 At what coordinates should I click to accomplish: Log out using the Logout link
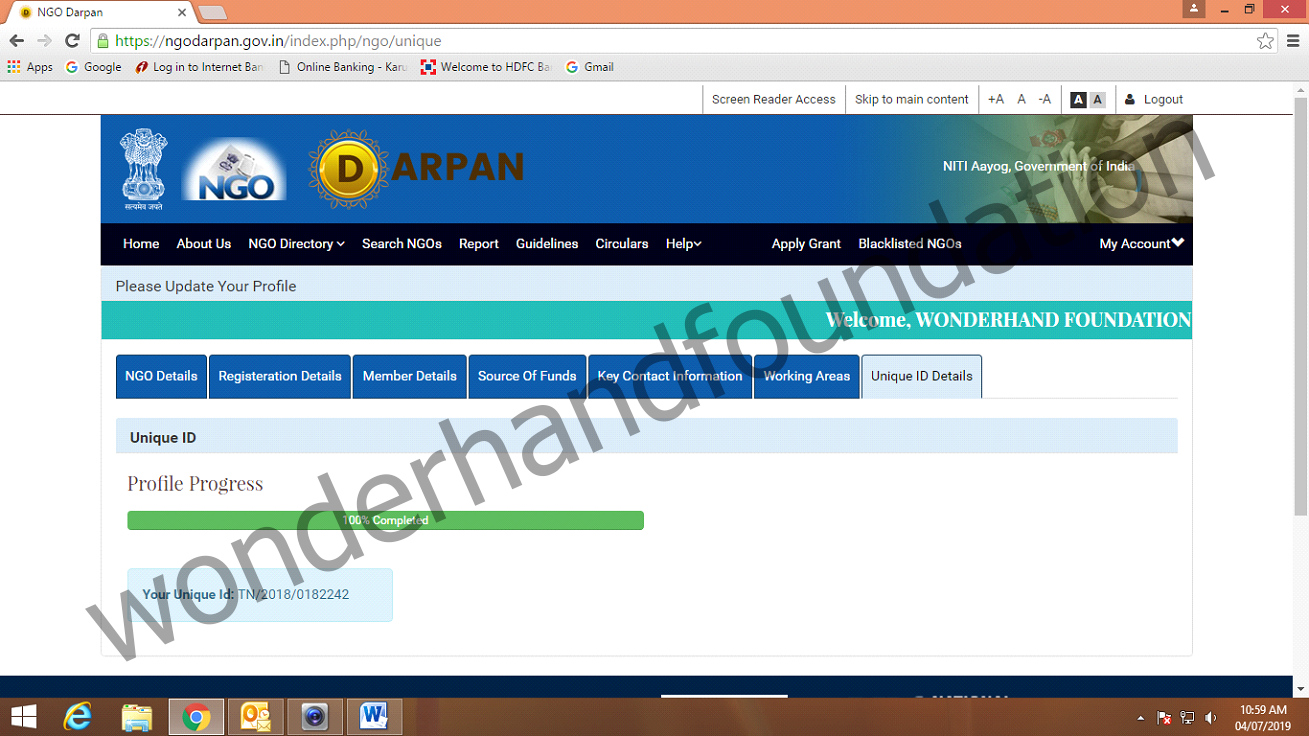(x=1162, y=99)
